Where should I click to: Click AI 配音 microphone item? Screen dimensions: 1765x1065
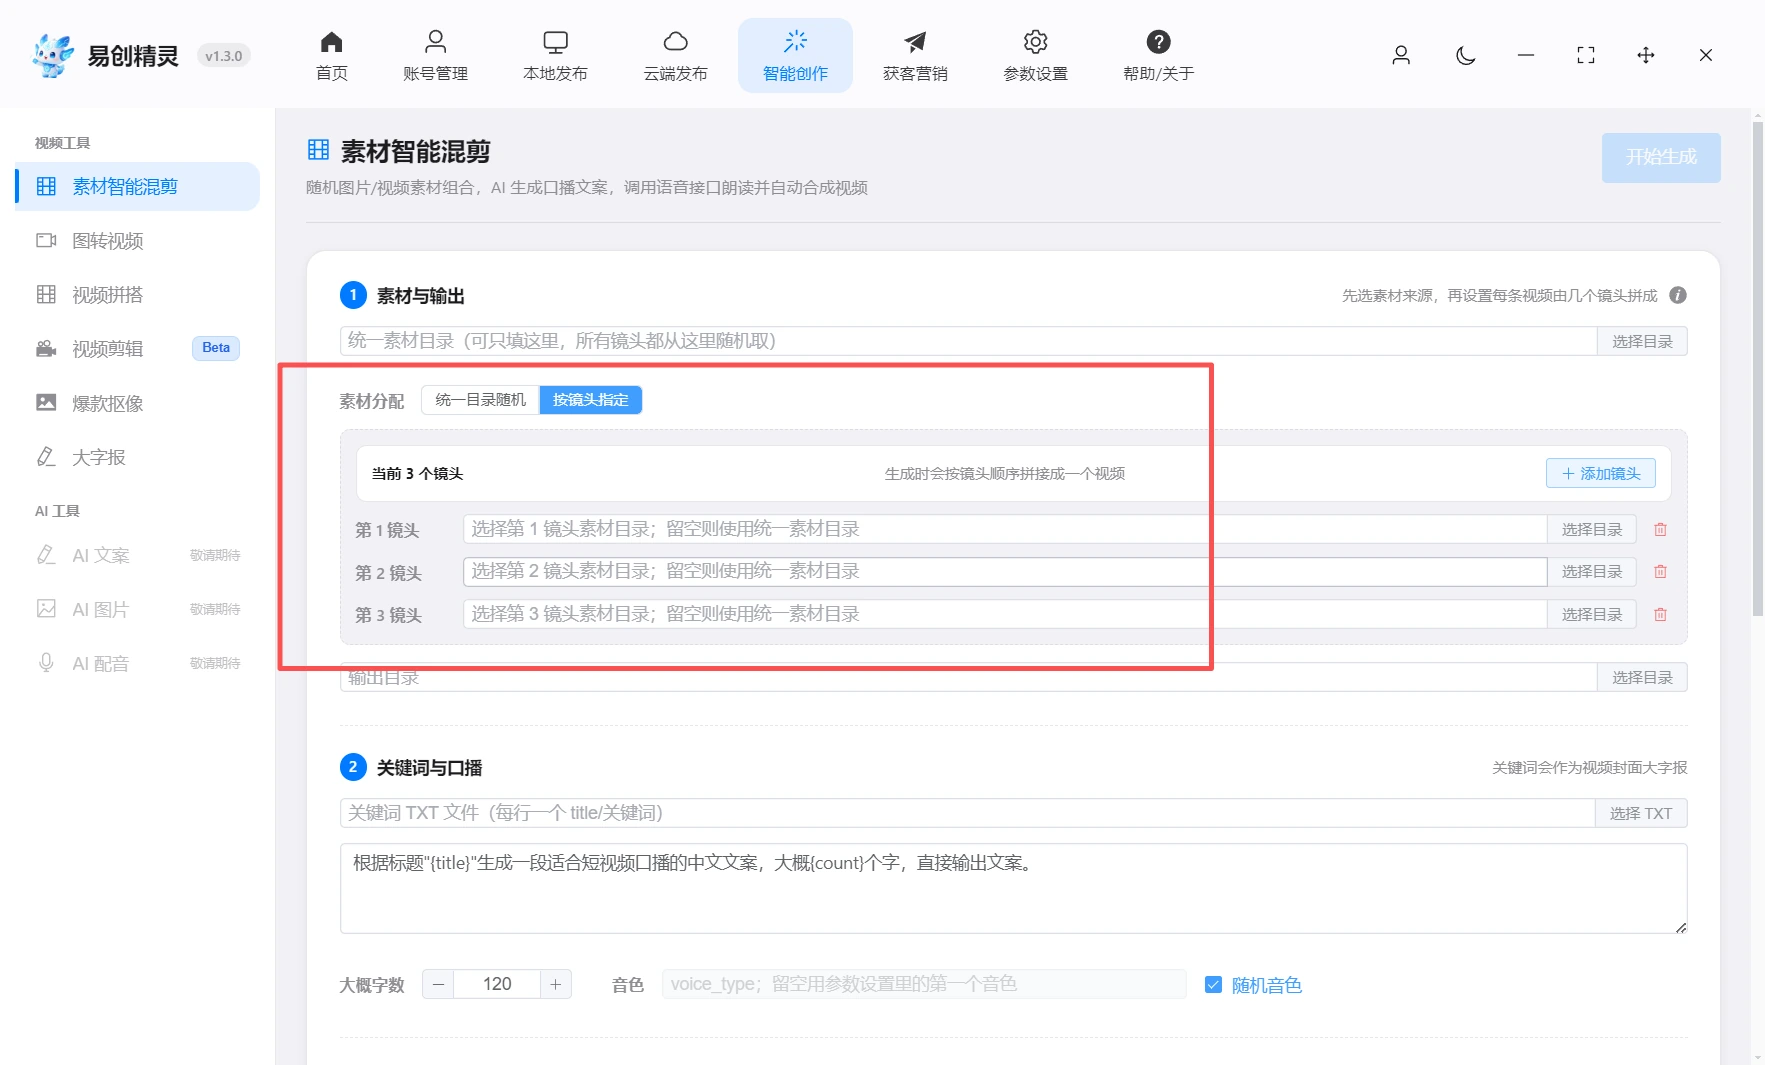pyautogui.click(x=138, y=663)
